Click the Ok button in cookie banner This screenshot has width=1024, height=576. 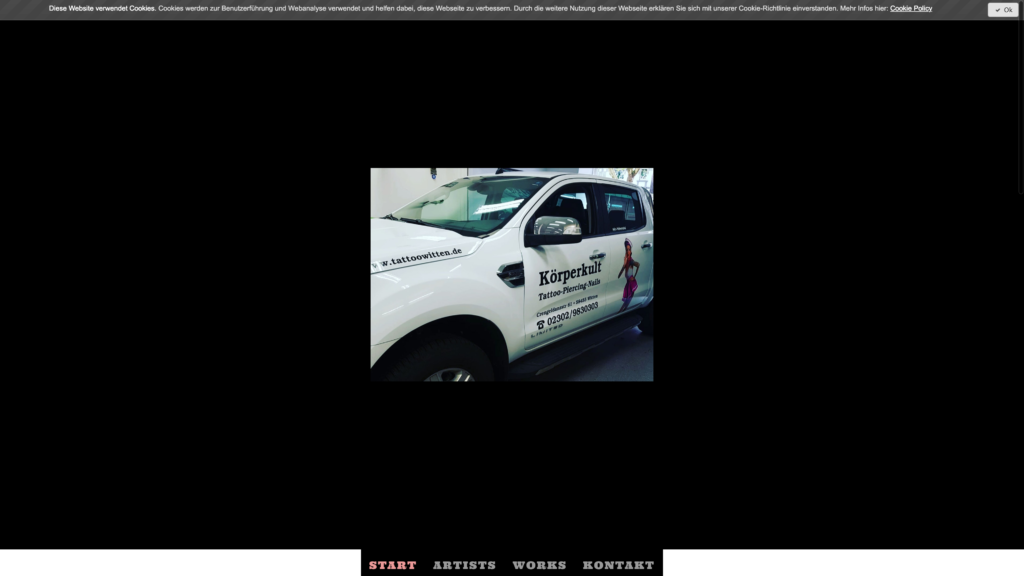pyautogui.click(x=1003, y=10)
